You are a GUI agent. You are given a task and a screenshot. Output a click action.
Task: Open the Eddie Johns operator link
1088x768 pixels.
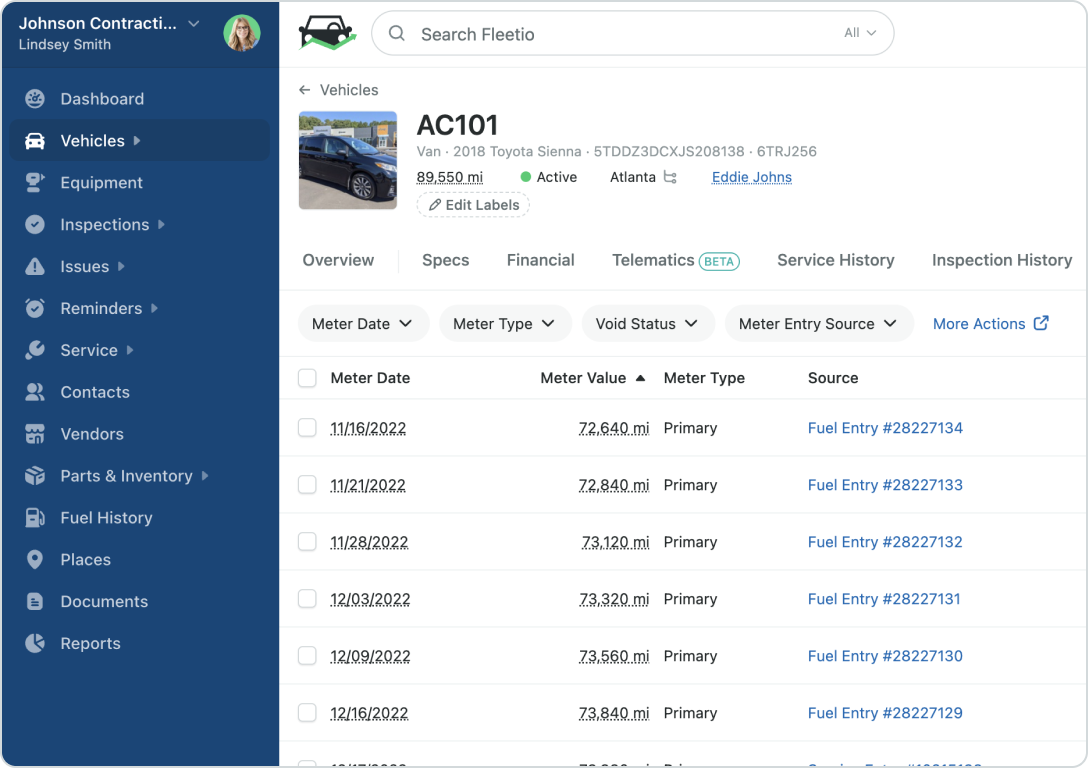tap(751, 177)
